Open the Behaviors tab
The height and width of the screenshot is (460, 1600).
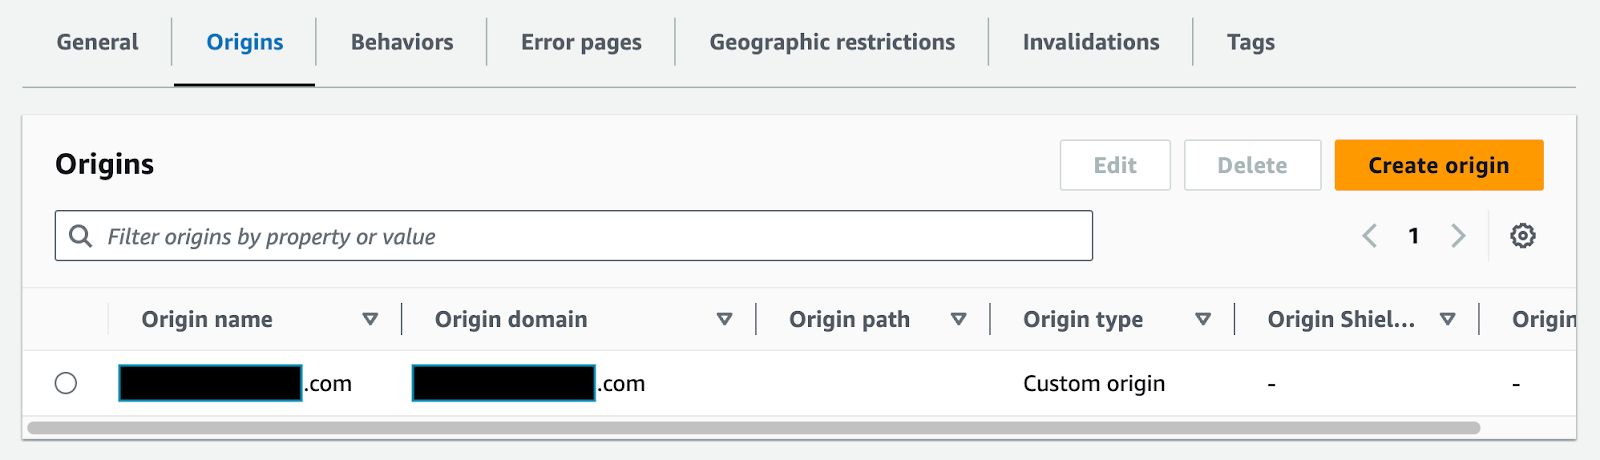point(402,42)
